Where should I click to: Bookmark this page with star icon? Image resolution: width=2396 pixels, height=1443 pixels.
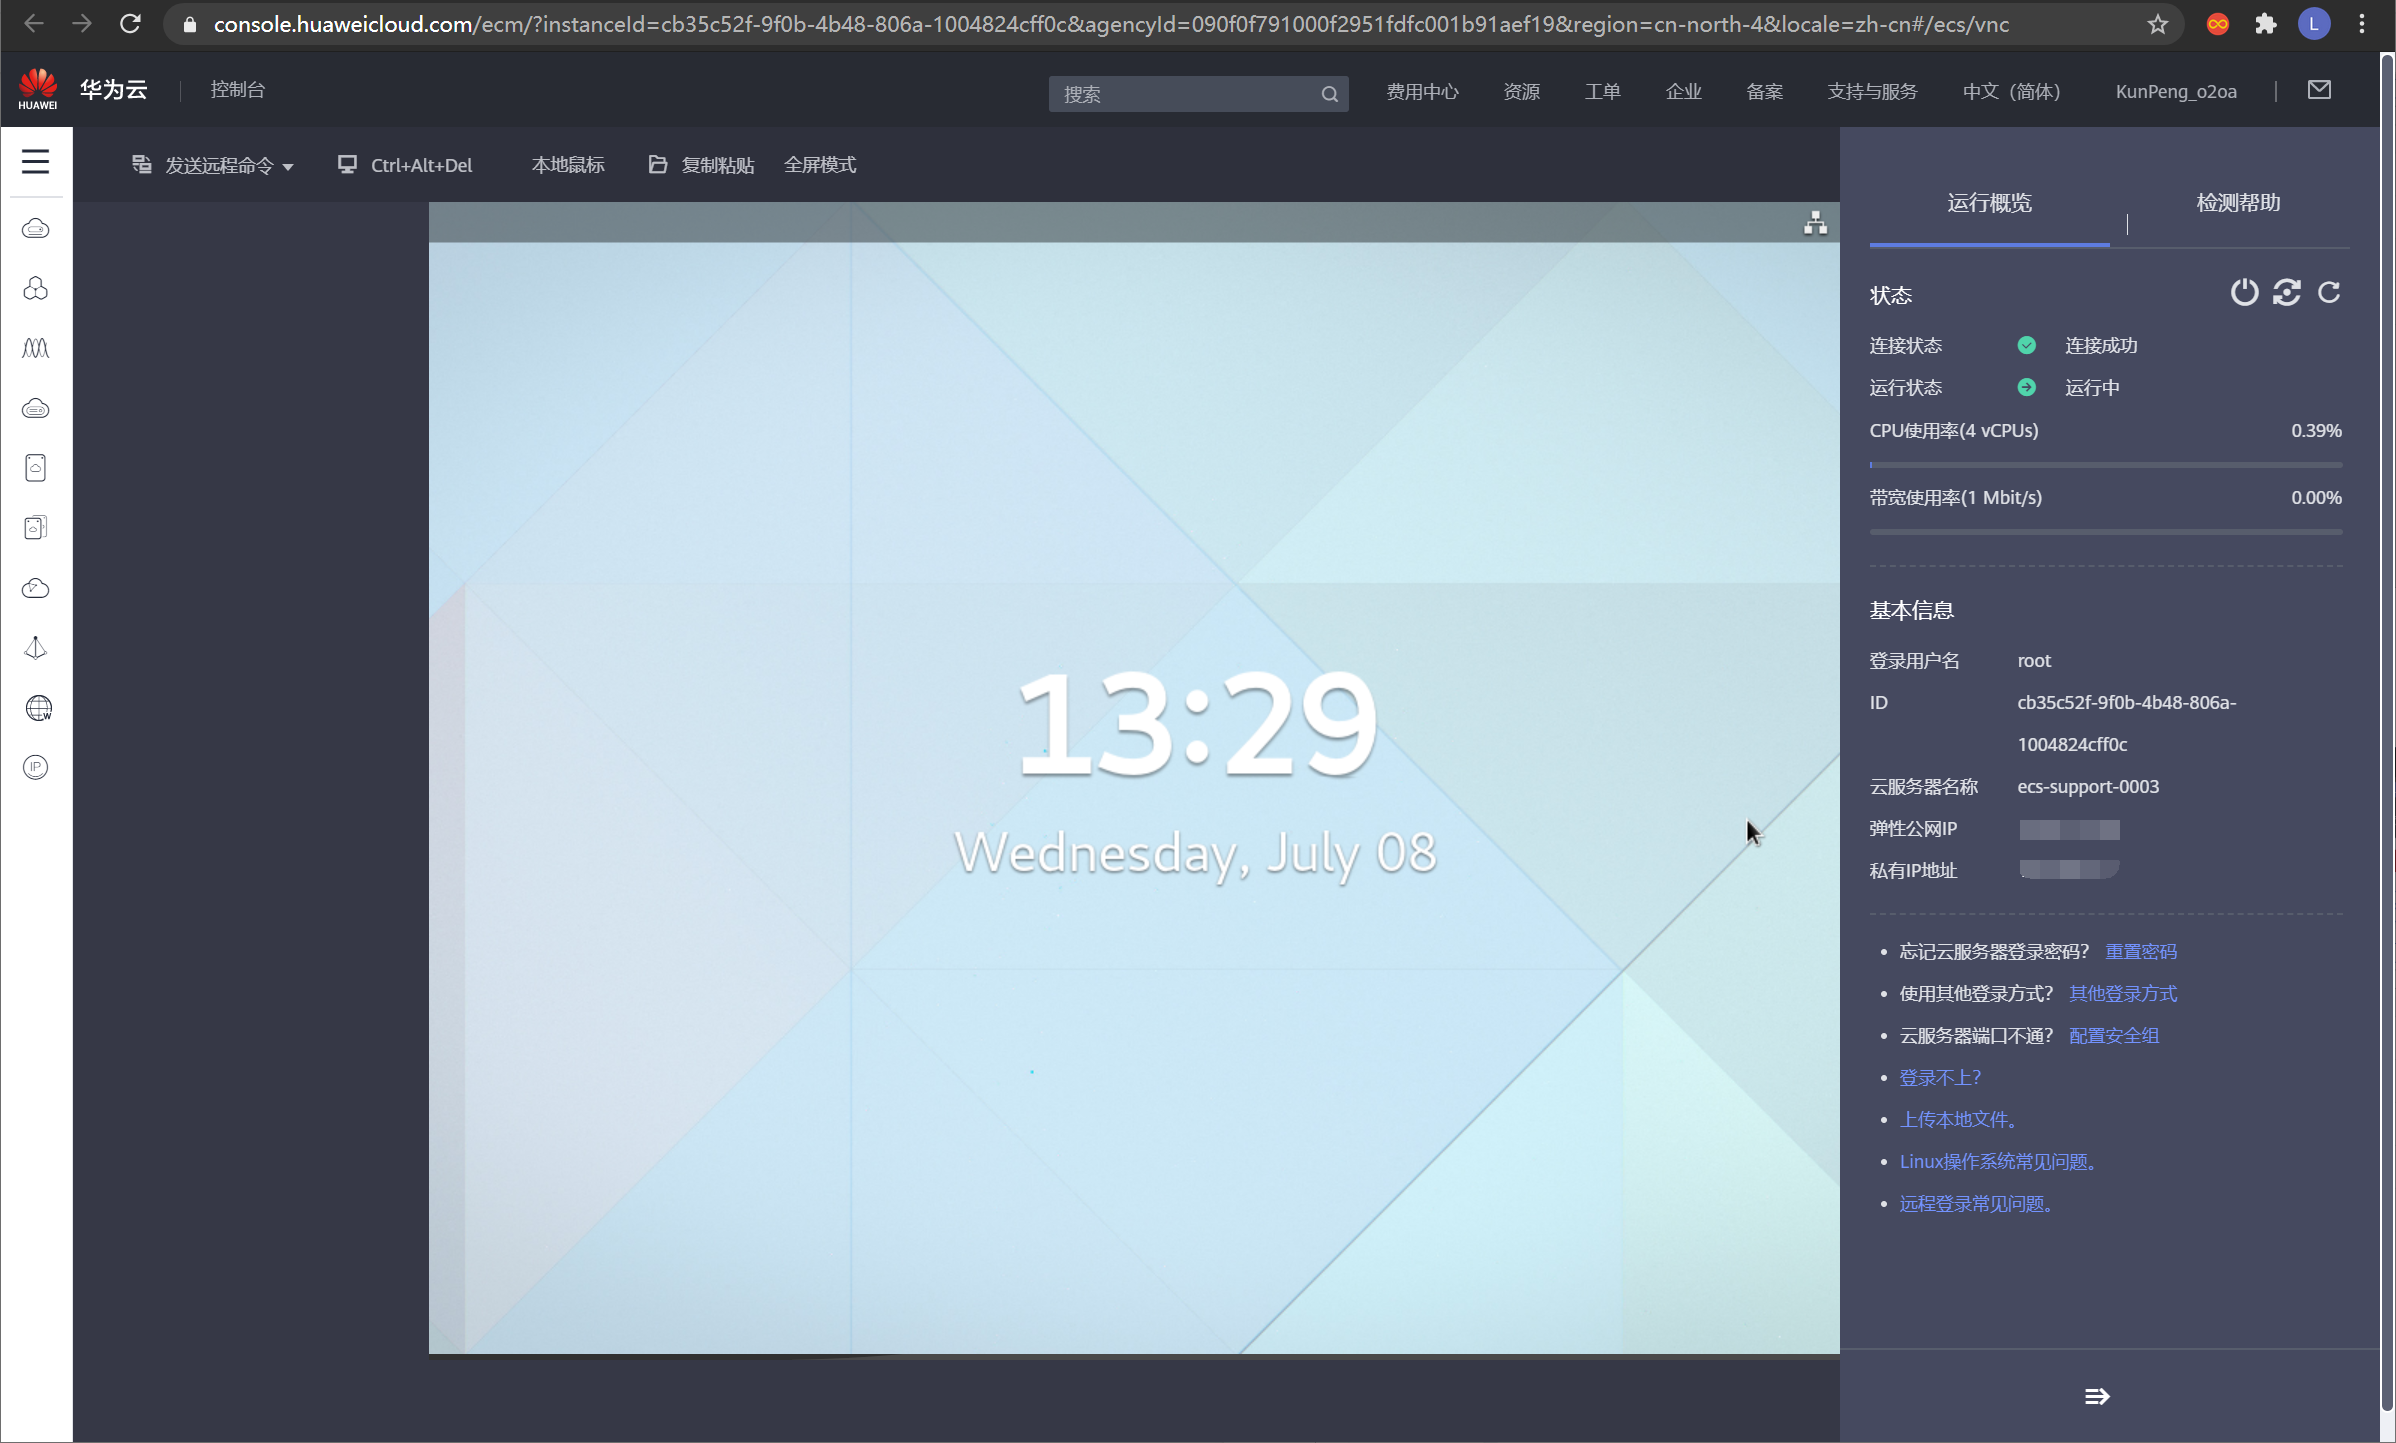point(2157,24)
